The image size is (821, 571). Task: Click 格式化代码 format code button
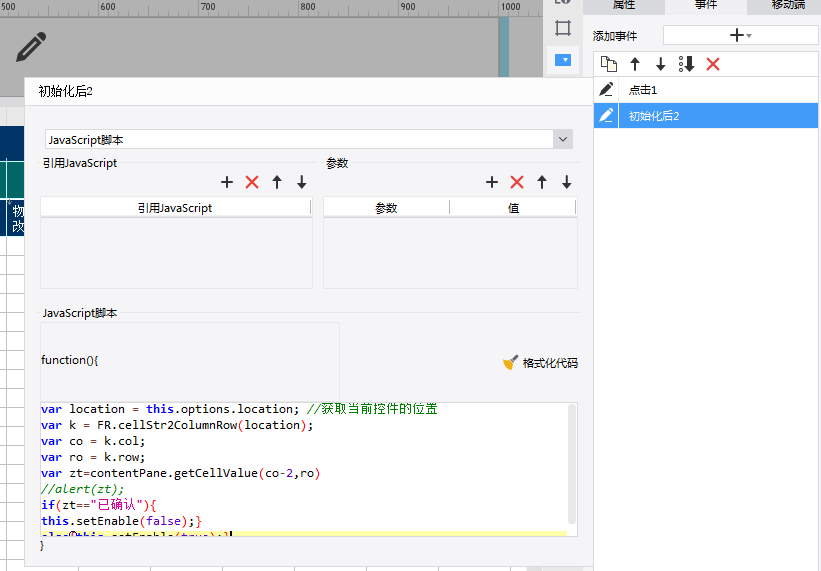540,363
